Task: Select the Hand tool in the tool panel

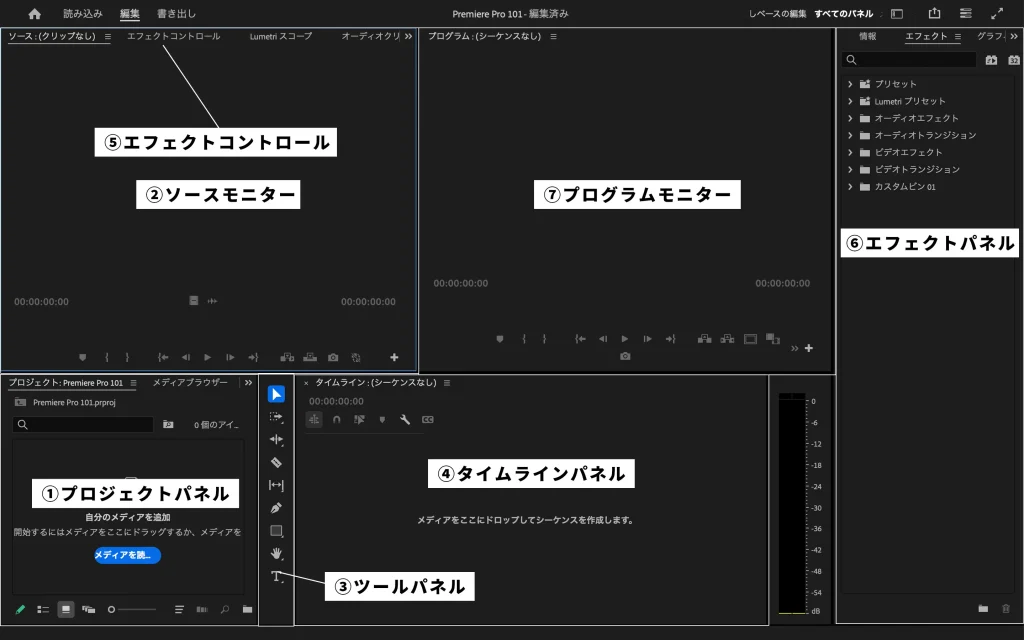Action: pos(275,554)
